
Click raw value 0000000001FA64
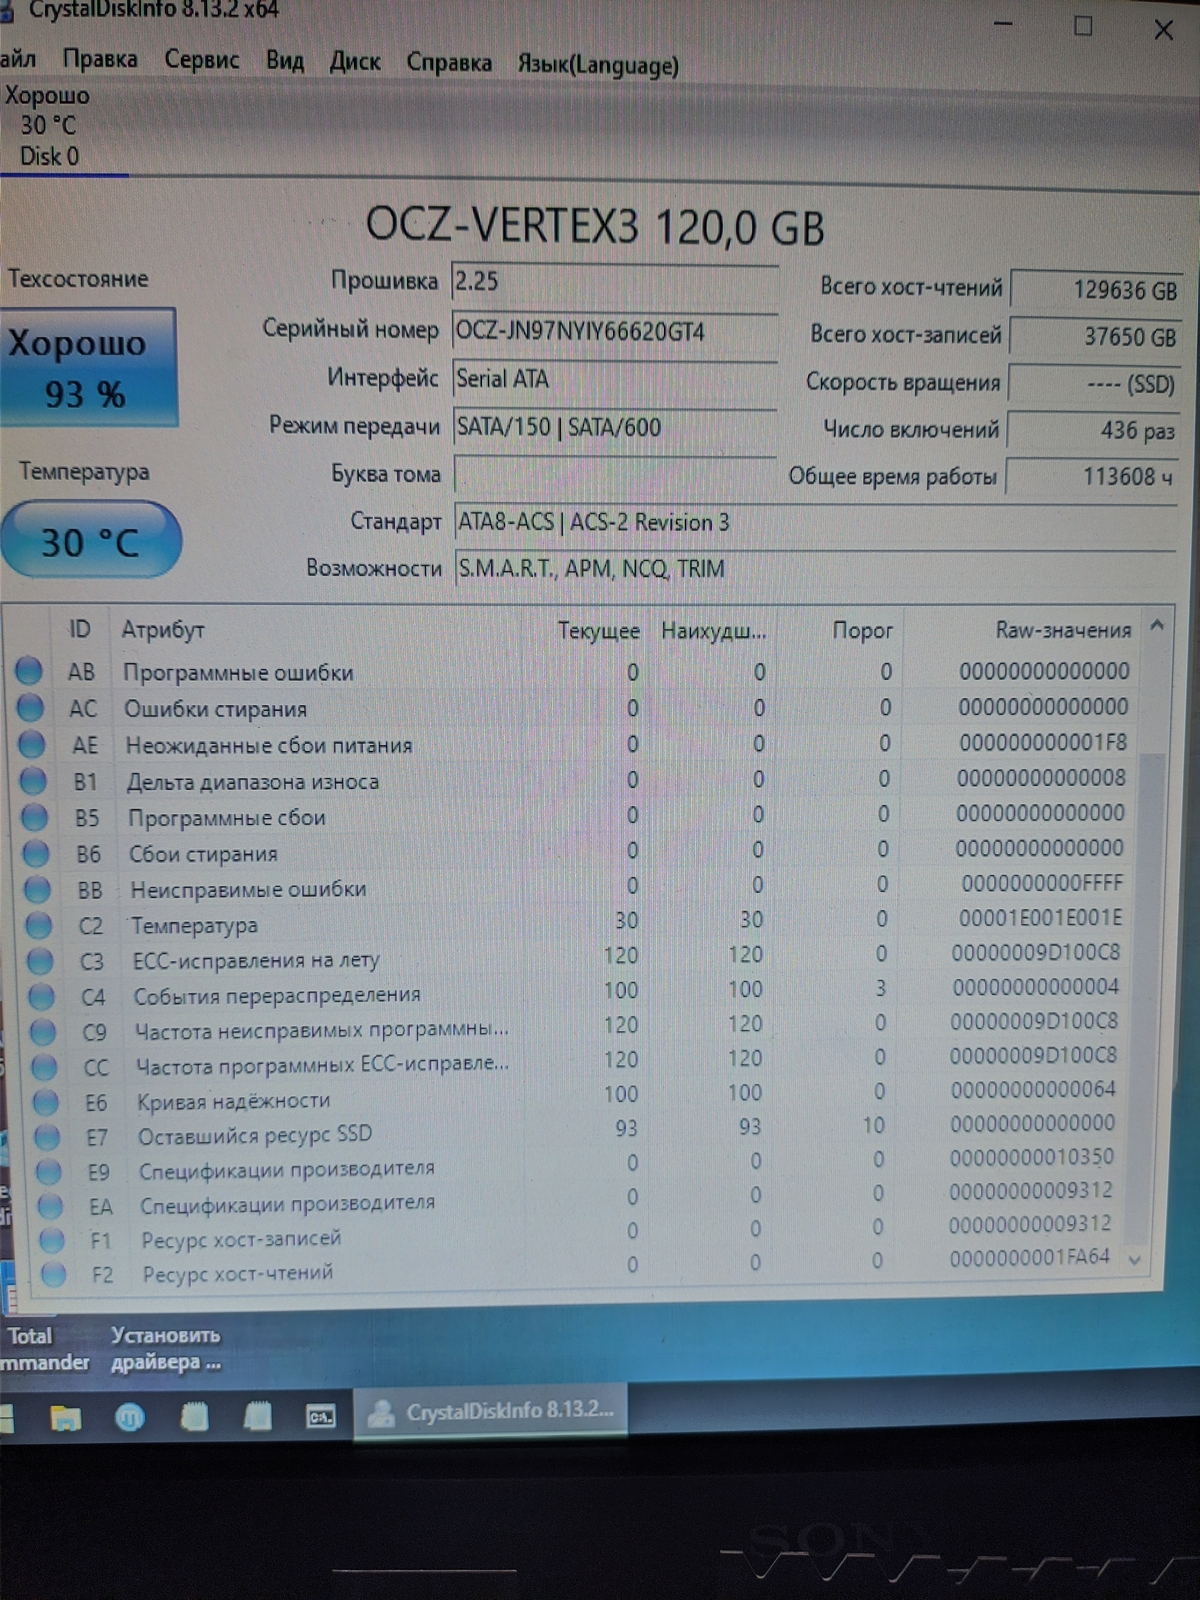[x=1029, y=1257]
